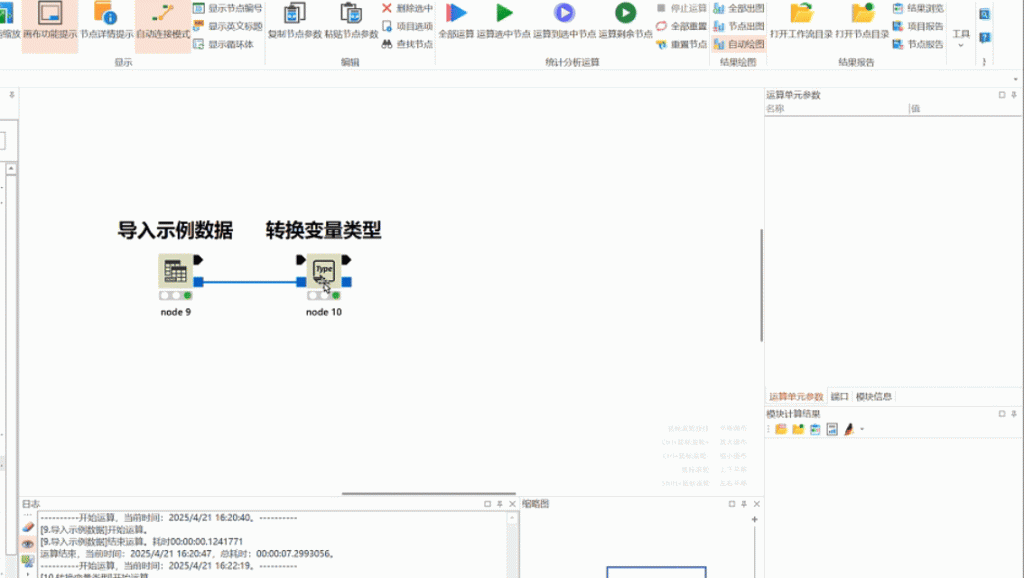Open the pen color dropdown arrow
This screenshot has height=578, width=1024.
pyautogui.click(x=861, y=429)
